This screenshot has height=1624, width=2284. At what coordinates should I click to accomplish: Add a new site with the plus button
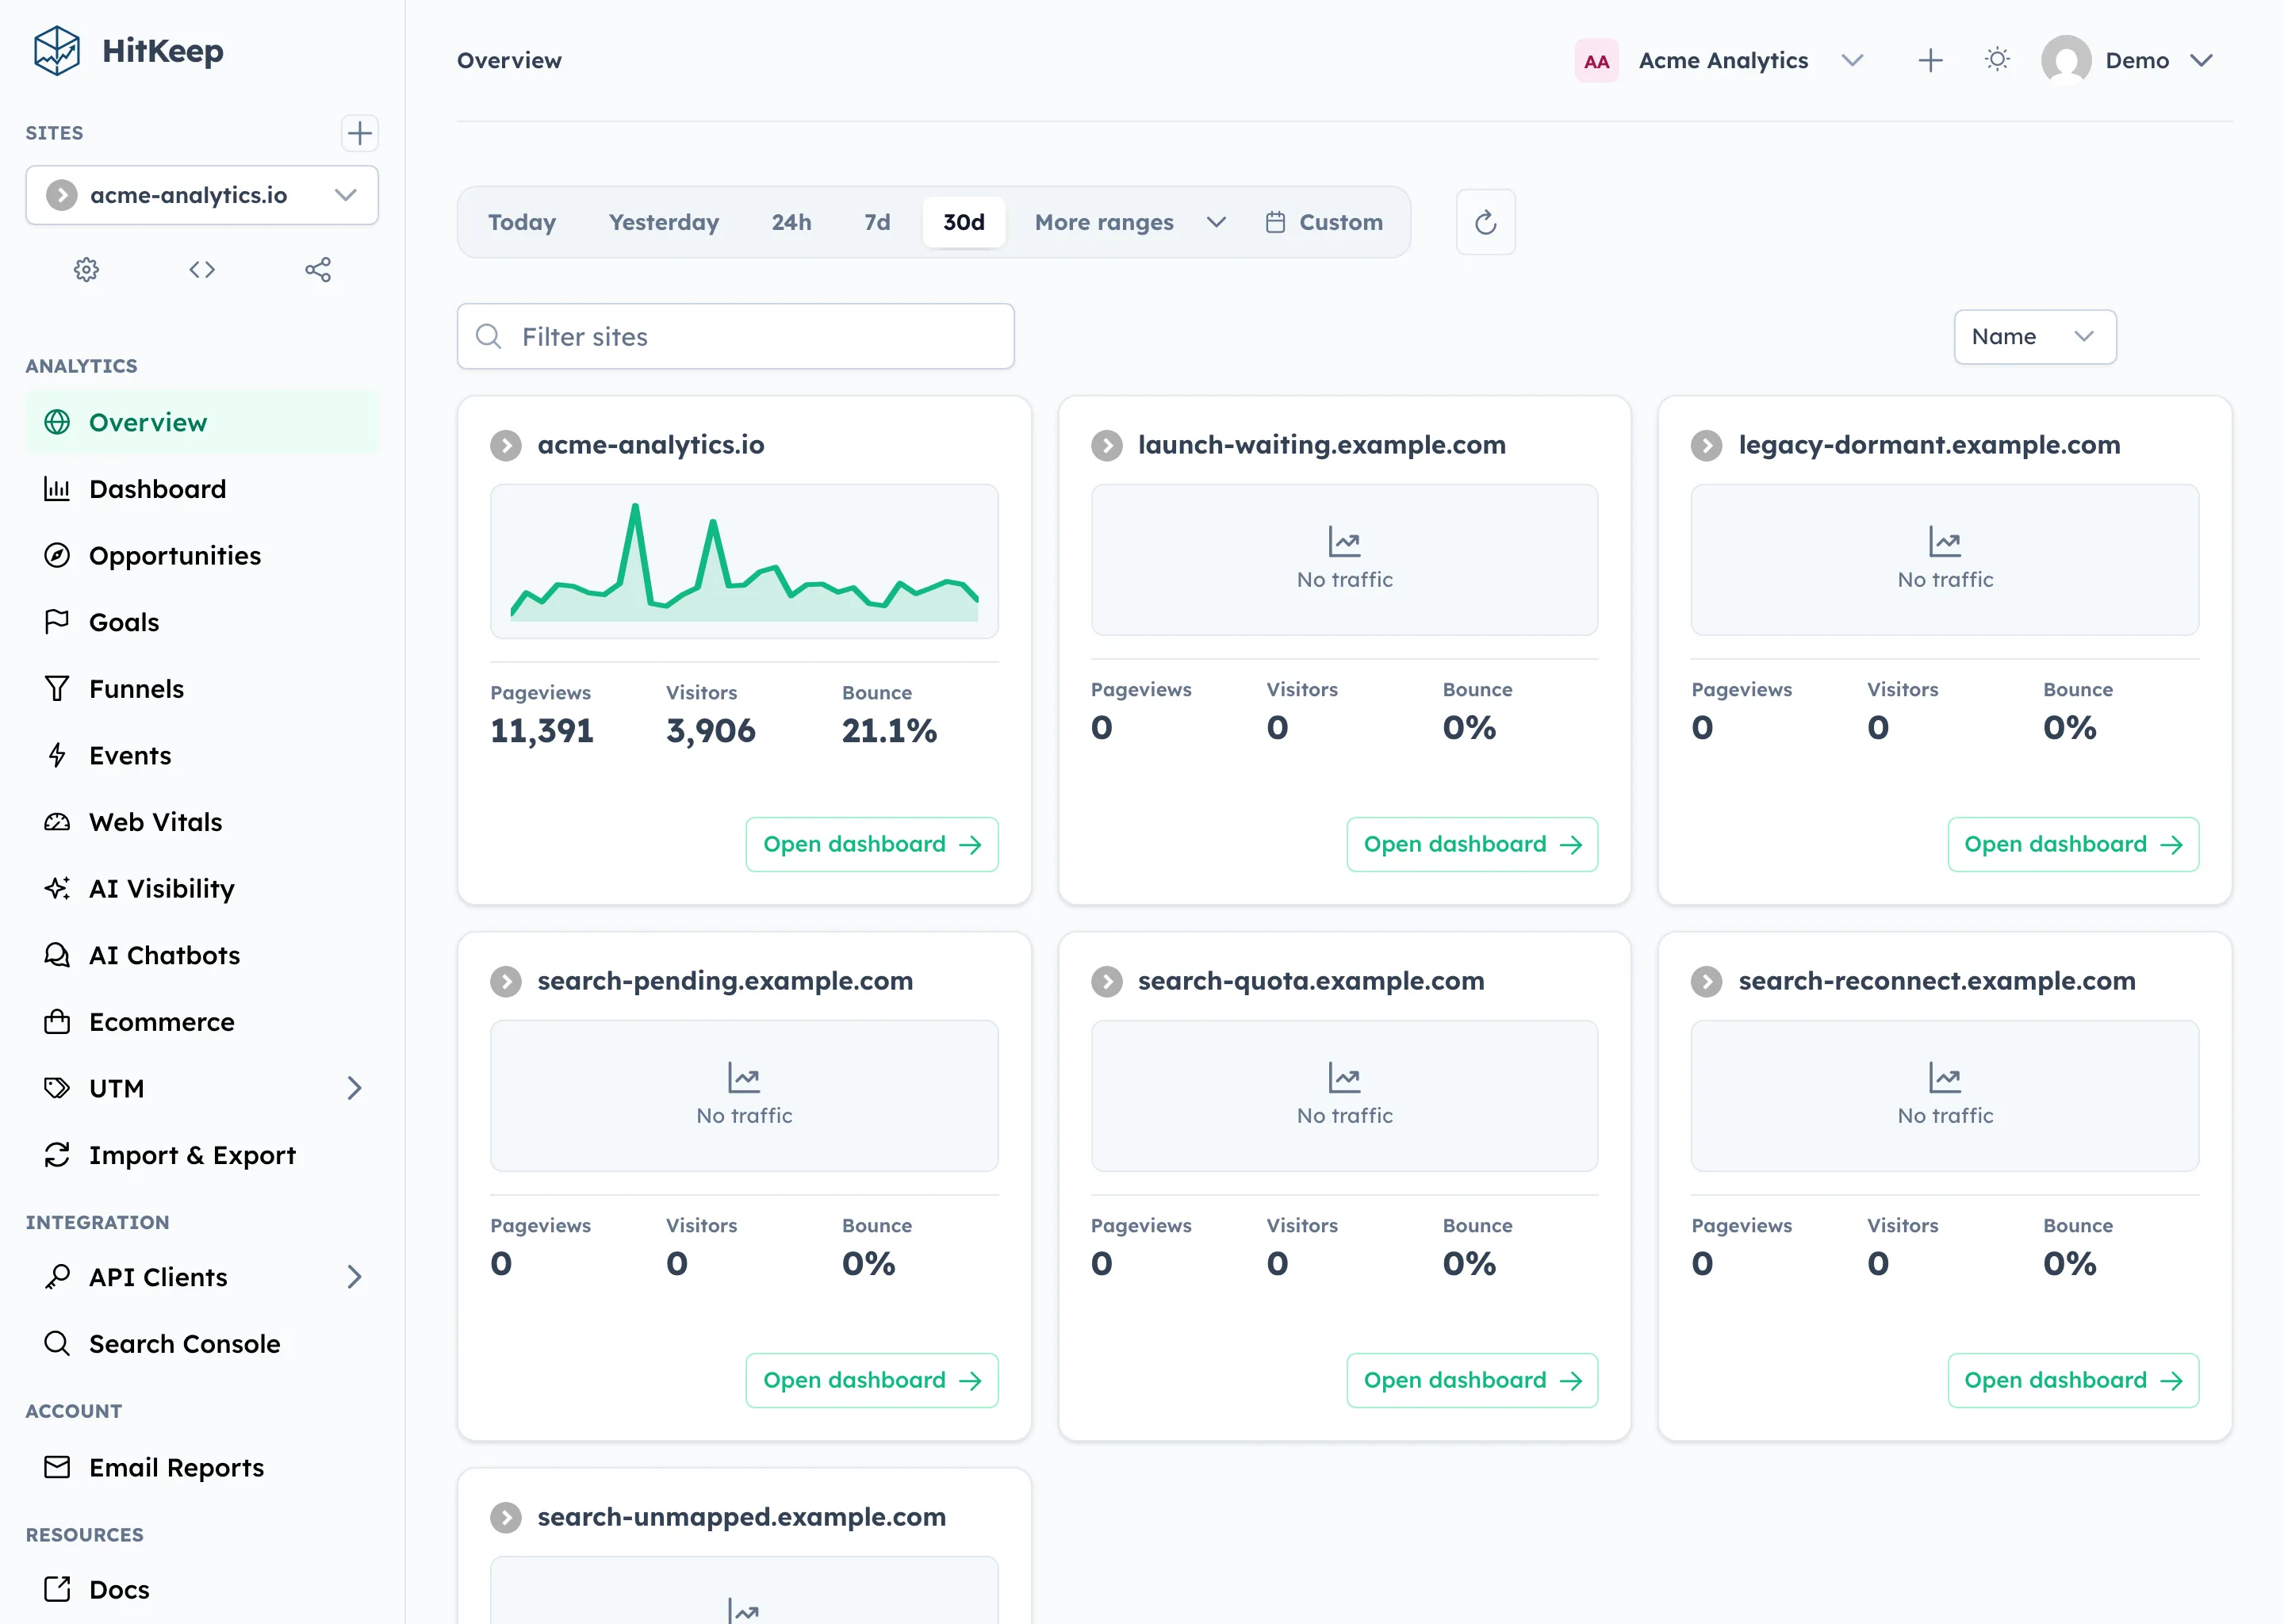pos(359,133)
